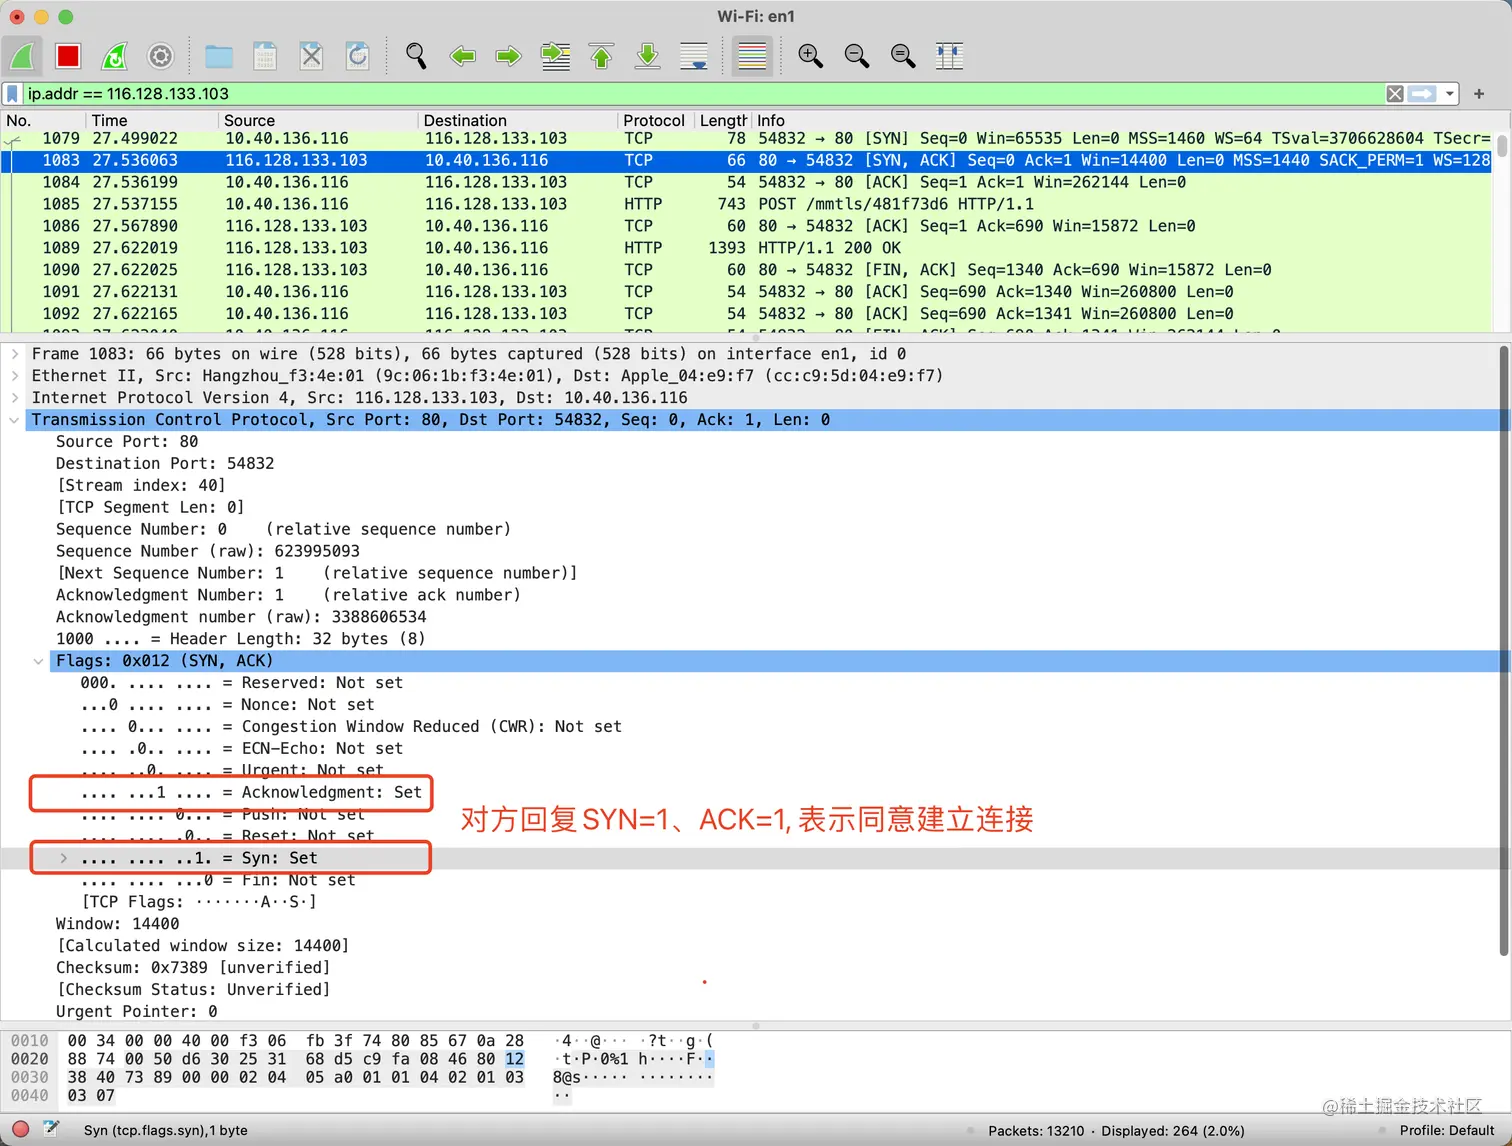Find a packet with the magnifier icon
Image resolution: width=1512 pixels, height=1146 pixels.
(x=416, y=56)
